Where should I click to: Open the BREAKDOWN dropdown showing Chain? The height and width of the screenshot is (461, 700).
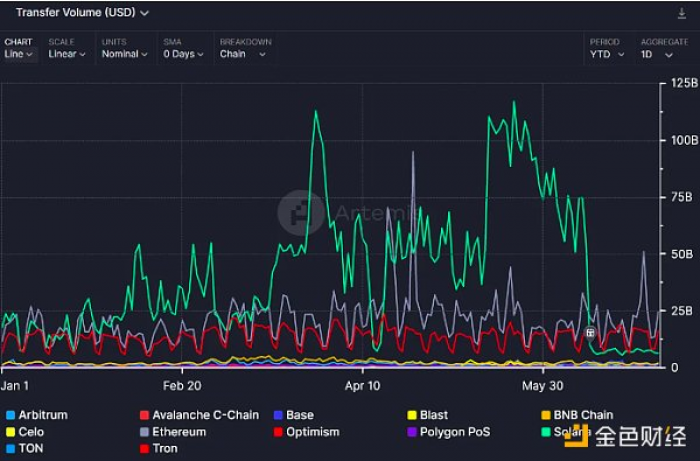(x=245, y=48)
